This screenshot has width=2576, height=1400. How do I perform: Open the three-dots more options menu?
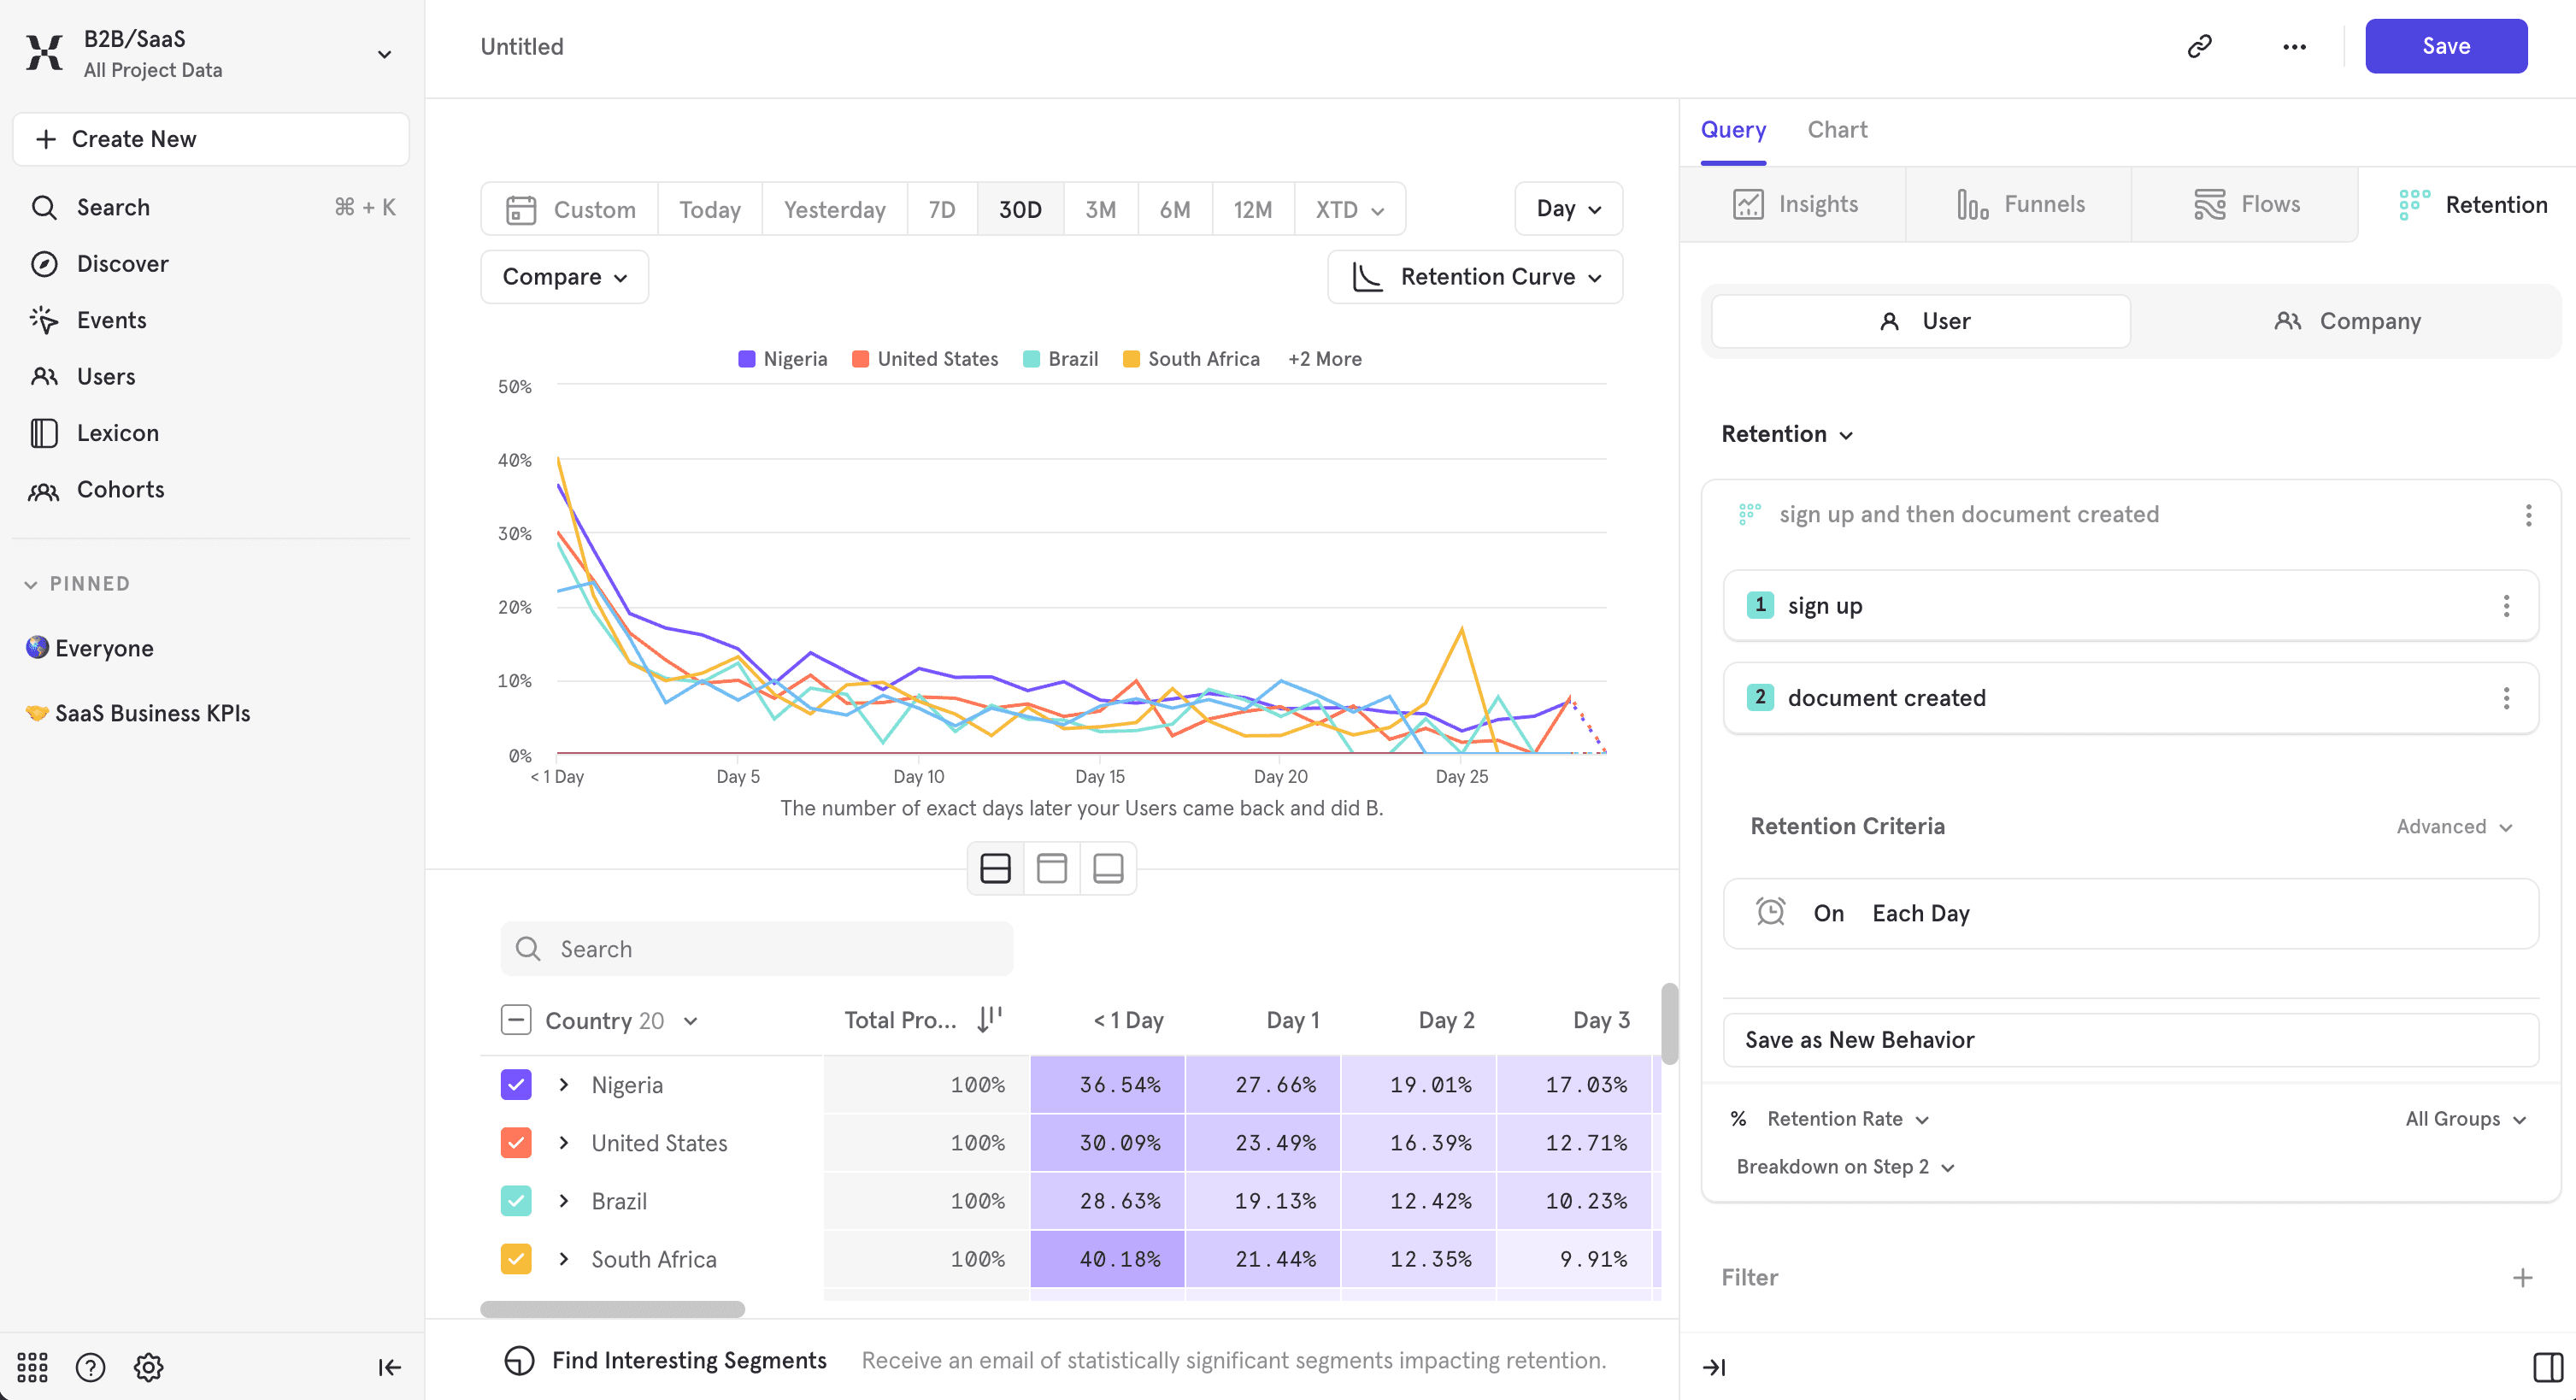[2294, 46]
